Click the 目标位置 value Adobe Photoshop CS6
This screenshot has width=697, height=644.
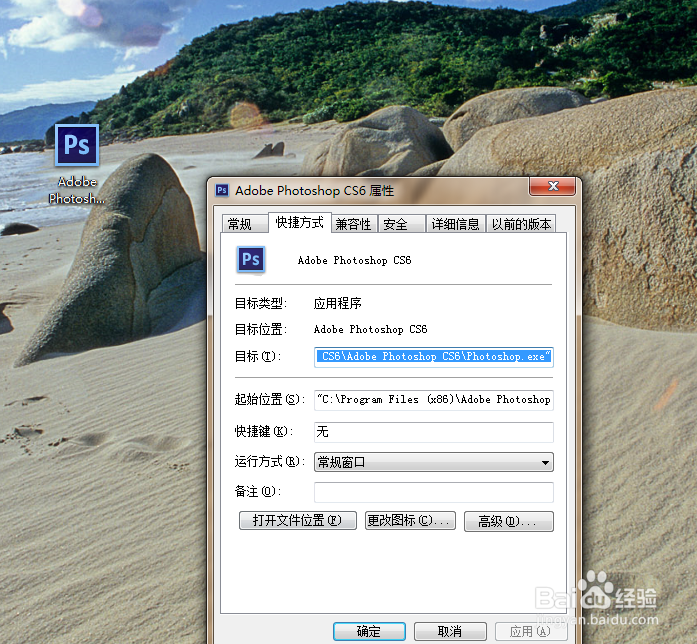click(x=370, y=329)
